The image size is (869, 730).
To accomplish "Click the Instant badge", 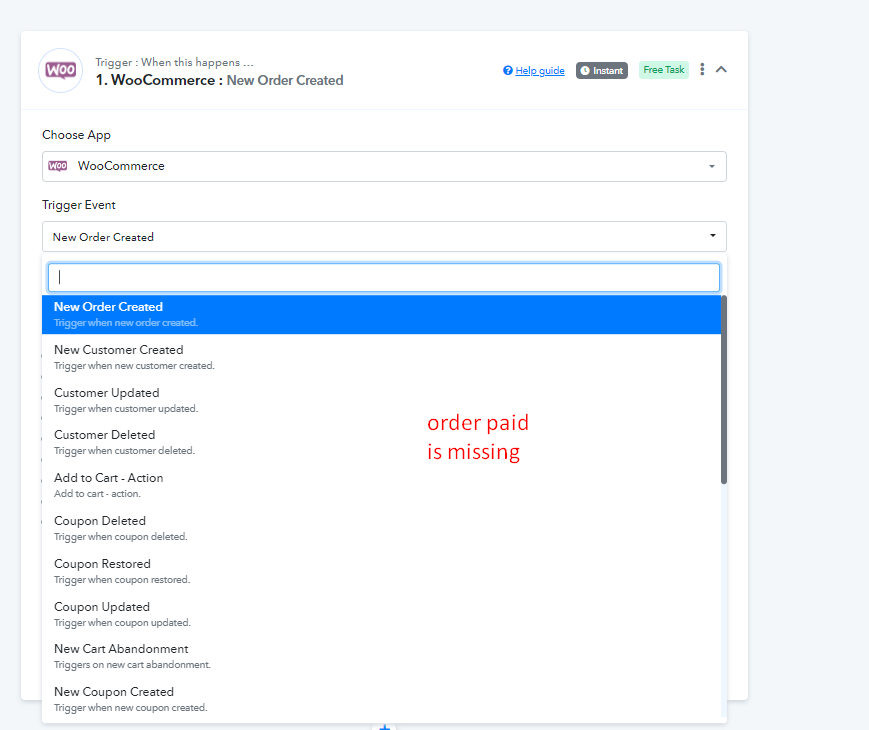I will pos(602,70).
